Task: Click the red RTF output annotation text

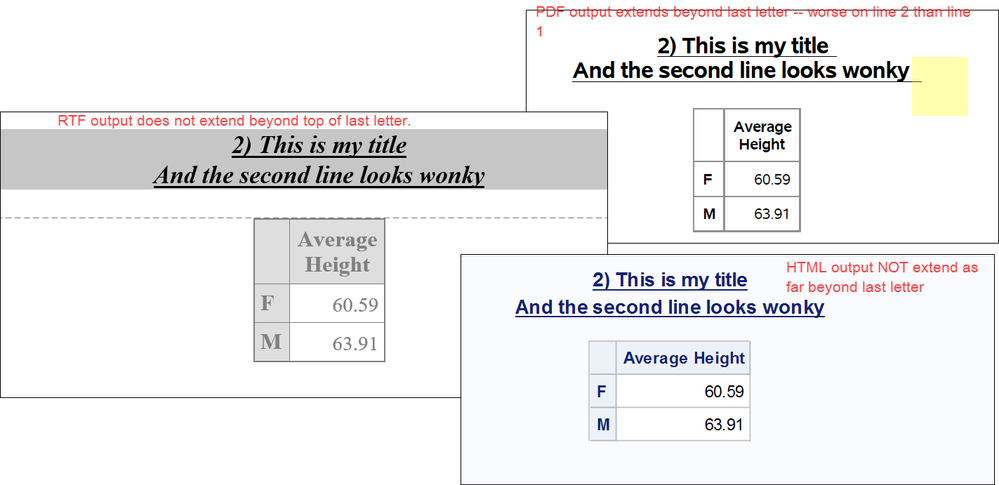Action: coord(234,120)
